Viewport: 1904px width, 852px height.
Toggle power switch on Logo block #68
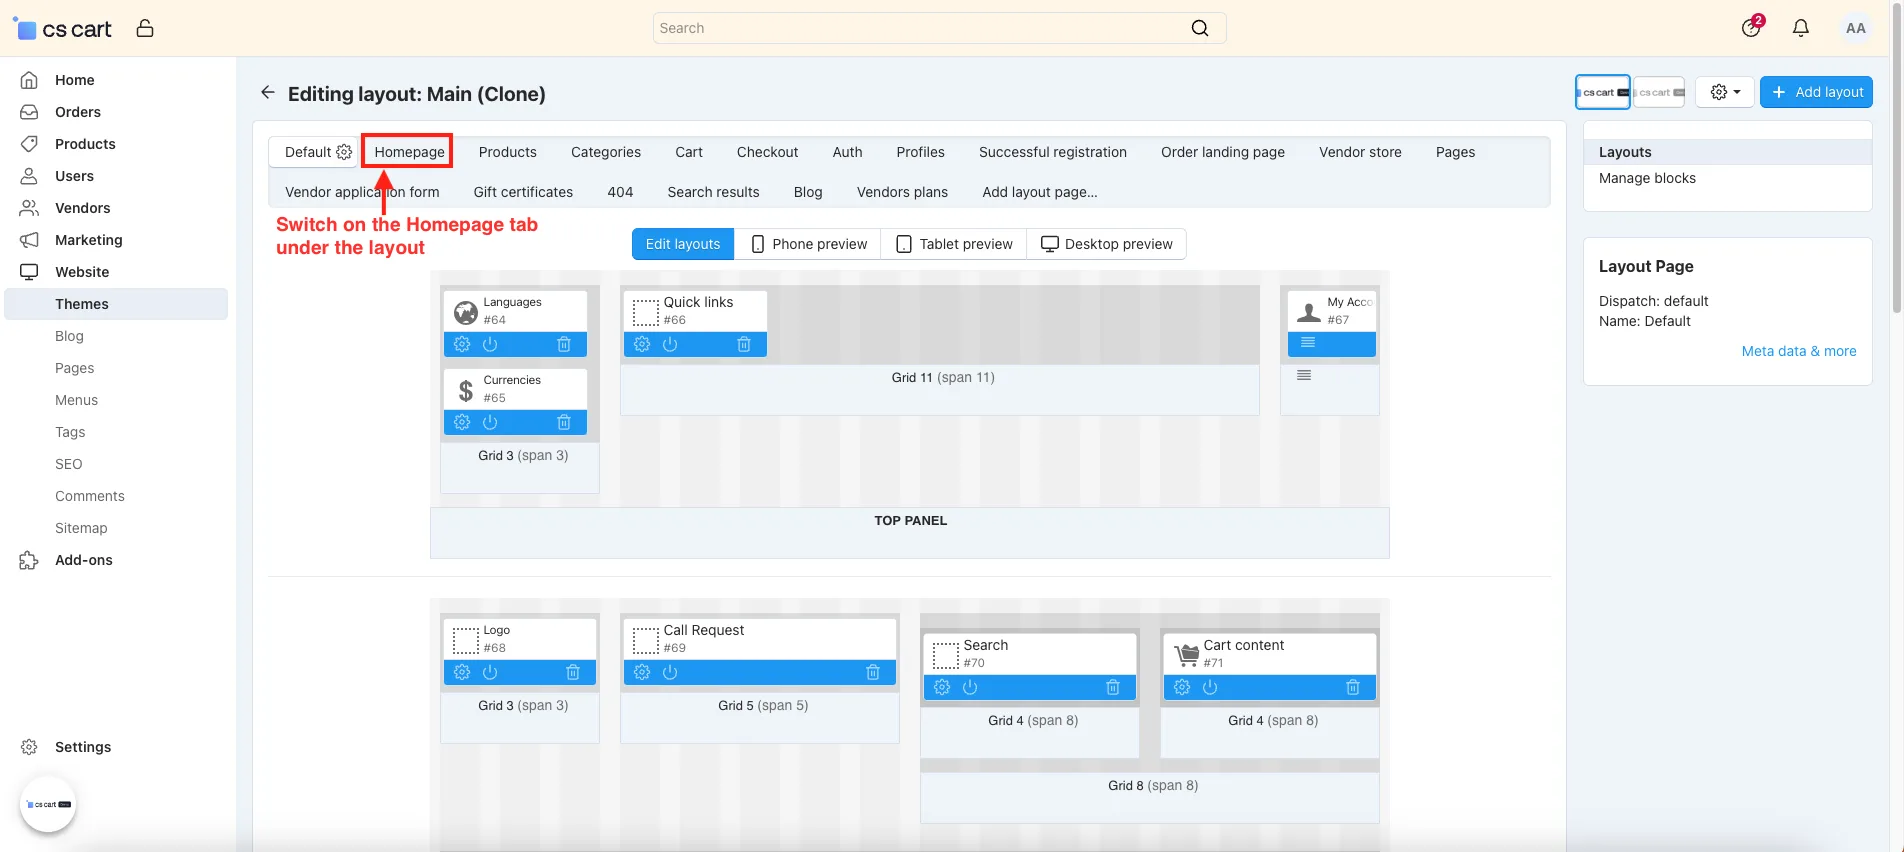point(490,672)
